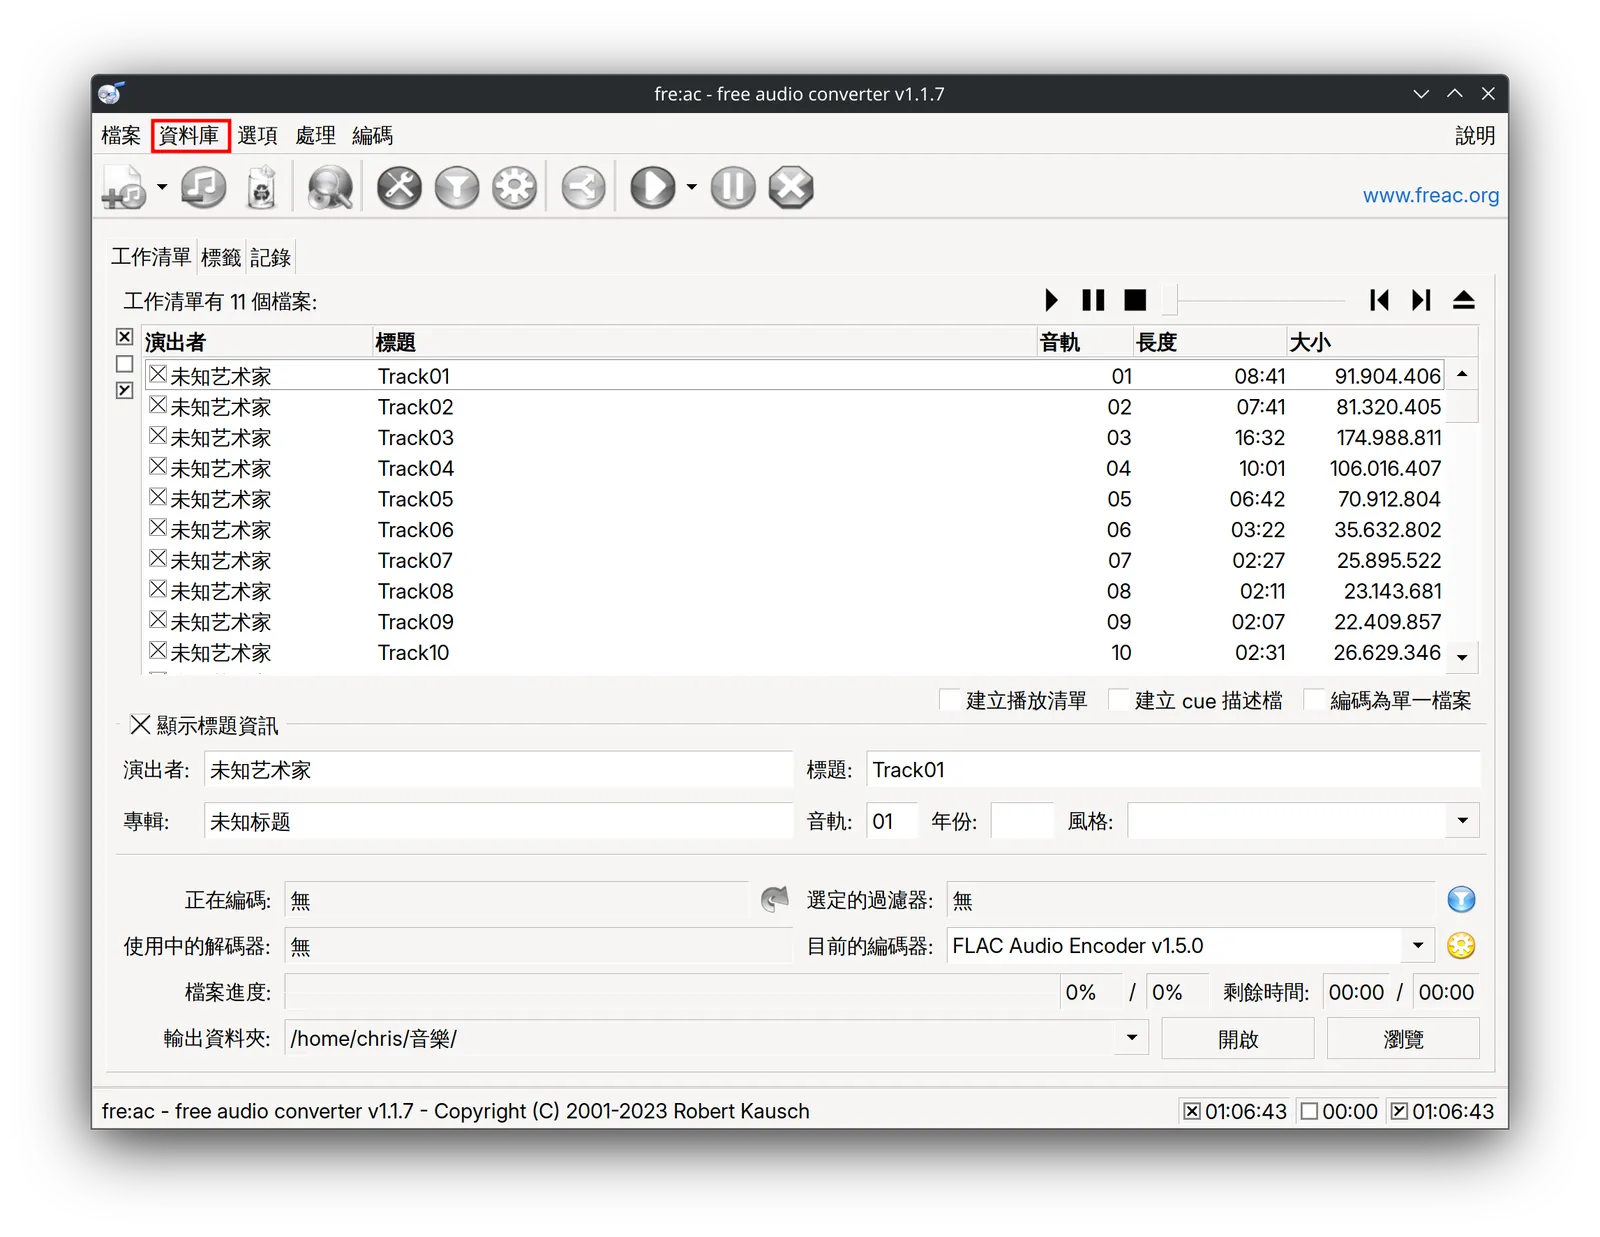Toggle 顯示標題資訊 checkbox

(x=140, y=725)
